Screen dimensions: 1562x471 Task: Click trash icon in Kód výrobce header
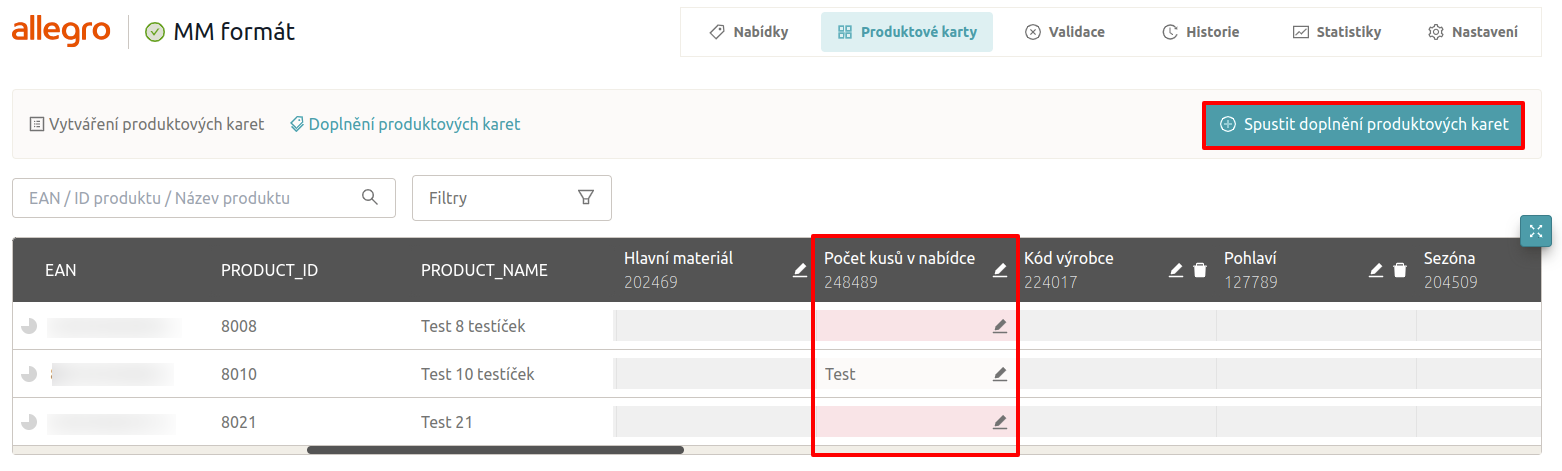click(1200, 270)
